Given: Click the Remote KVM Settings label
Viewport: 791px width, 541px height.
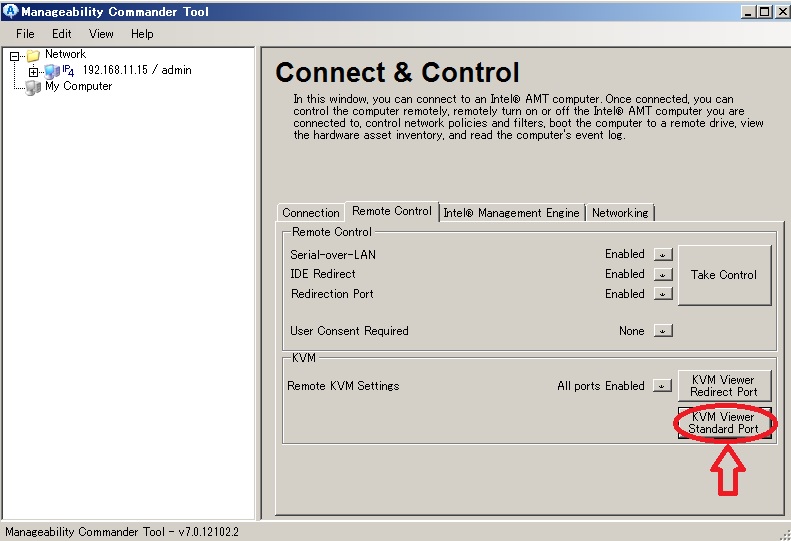Looking at the screenshot, I should [x=343, y=386].
